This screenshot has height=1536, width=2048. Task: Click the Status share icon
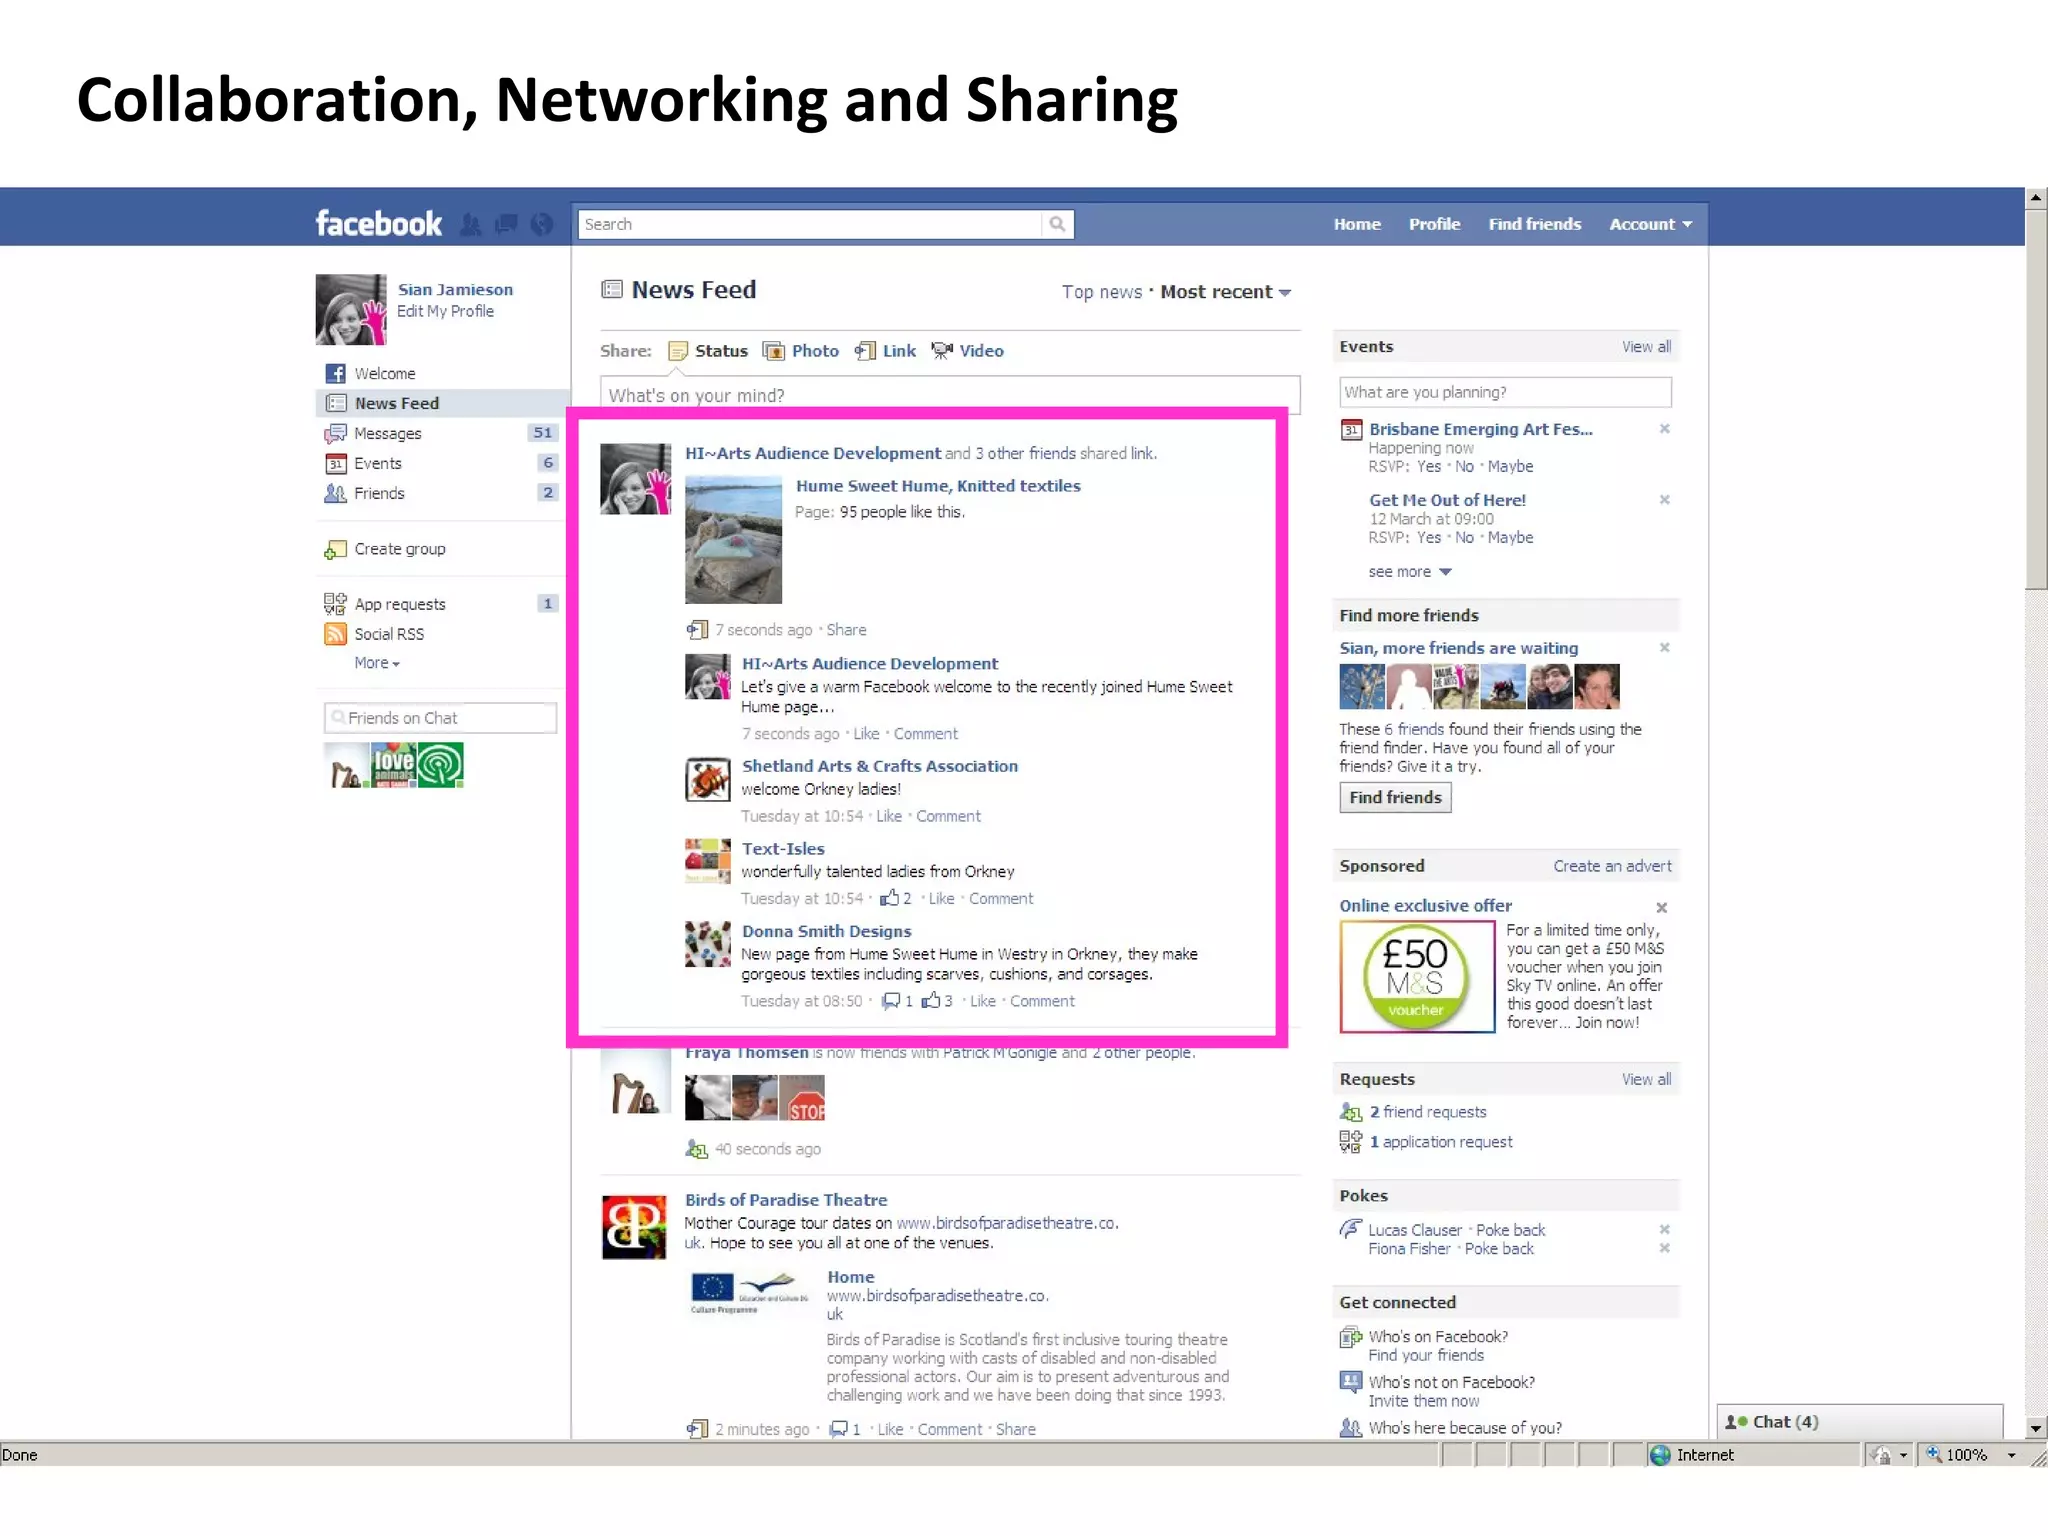(678, 351)
